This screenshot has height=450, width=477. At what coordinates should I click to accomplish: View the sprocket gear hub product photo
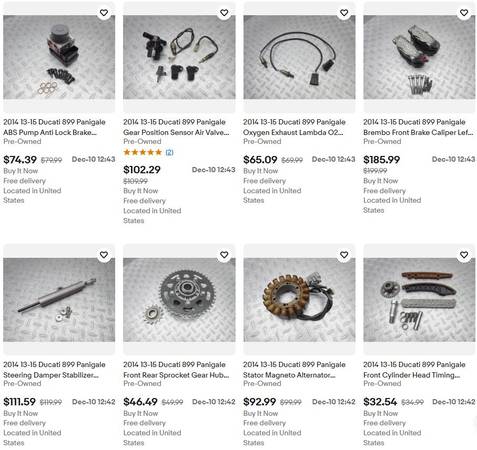point(179,299)
